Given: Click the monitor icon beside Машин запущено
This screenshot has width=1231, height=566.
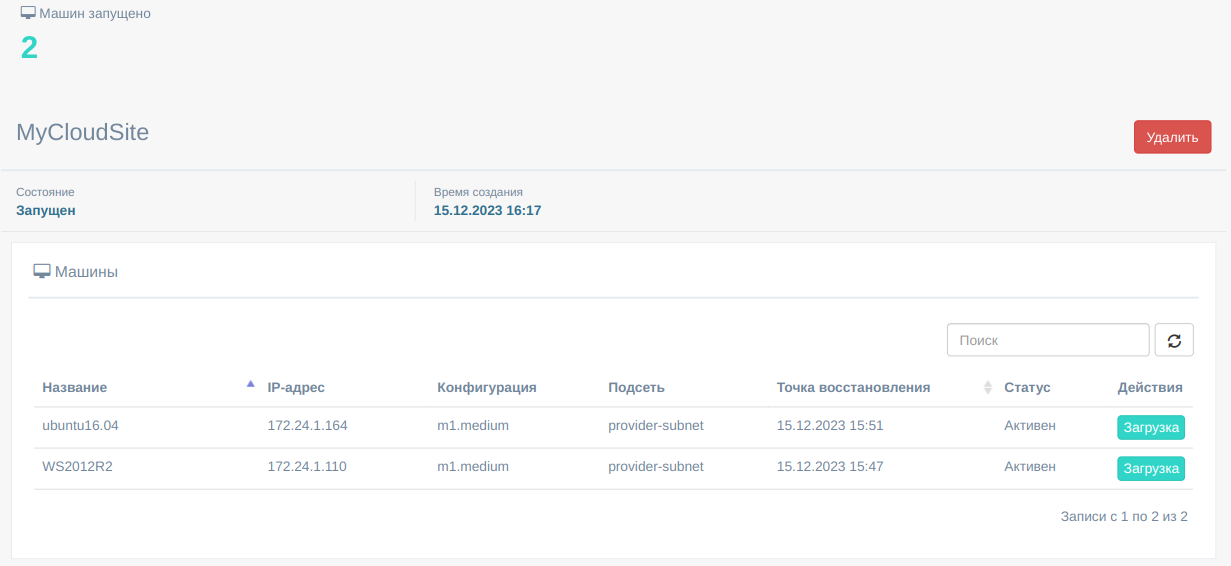Looking at the screenshot, I should pos(28,14).
